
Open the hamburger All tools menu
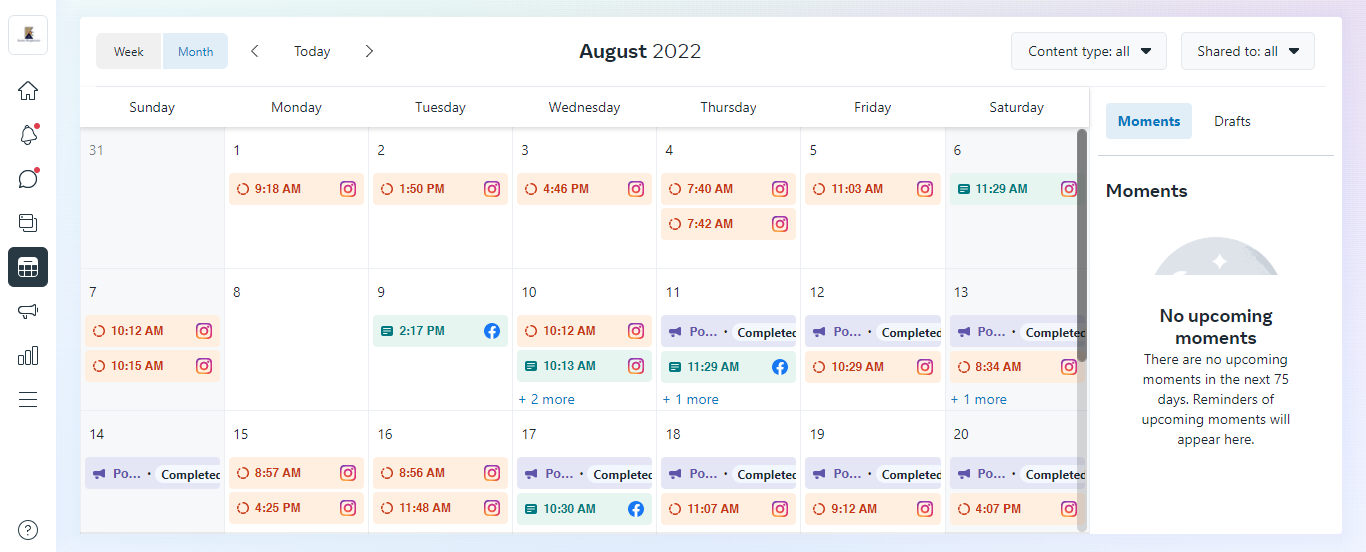(28, 400)
